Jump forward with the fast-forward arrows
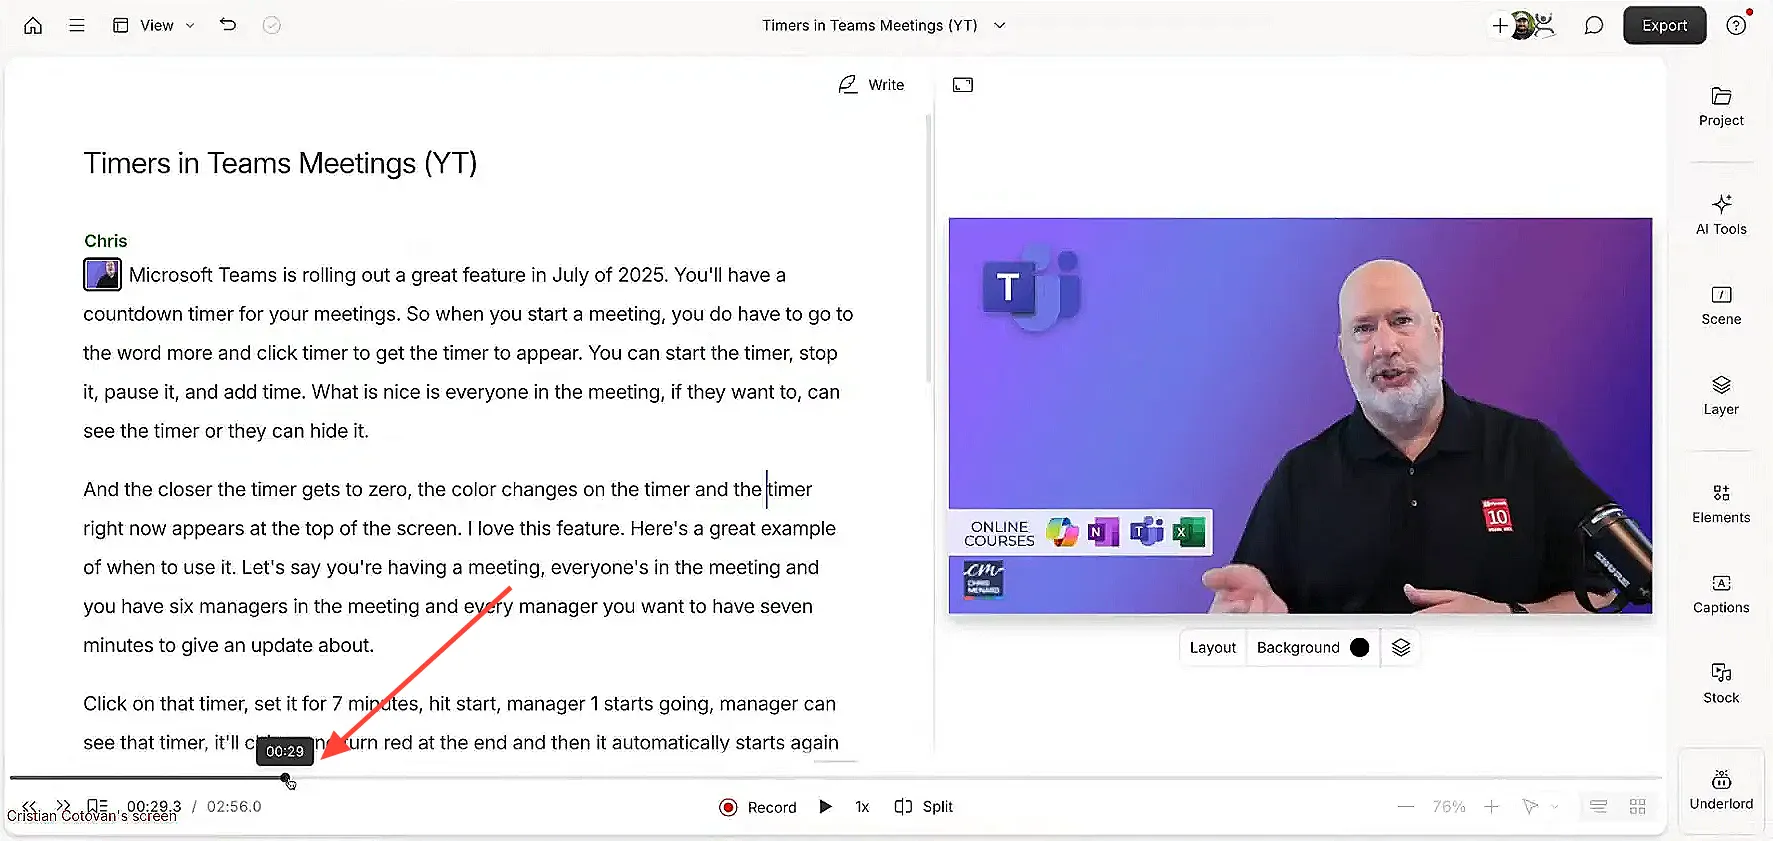The height and width of the screenshot is (841, 1773). pyautogui.click(x=63, y=806)
